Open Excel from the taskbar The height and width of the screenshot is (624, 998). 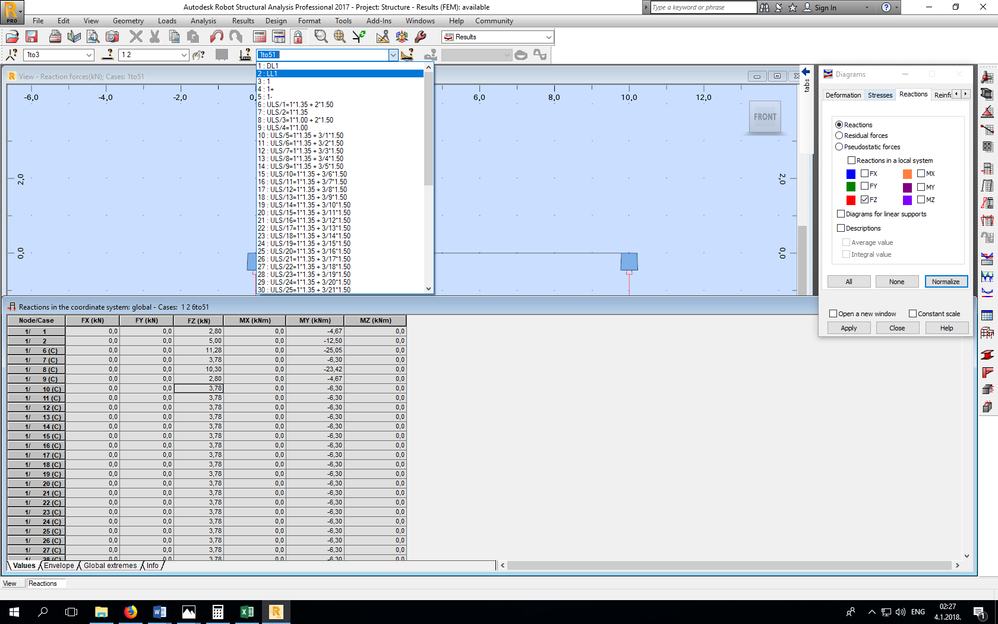(246, 612)
